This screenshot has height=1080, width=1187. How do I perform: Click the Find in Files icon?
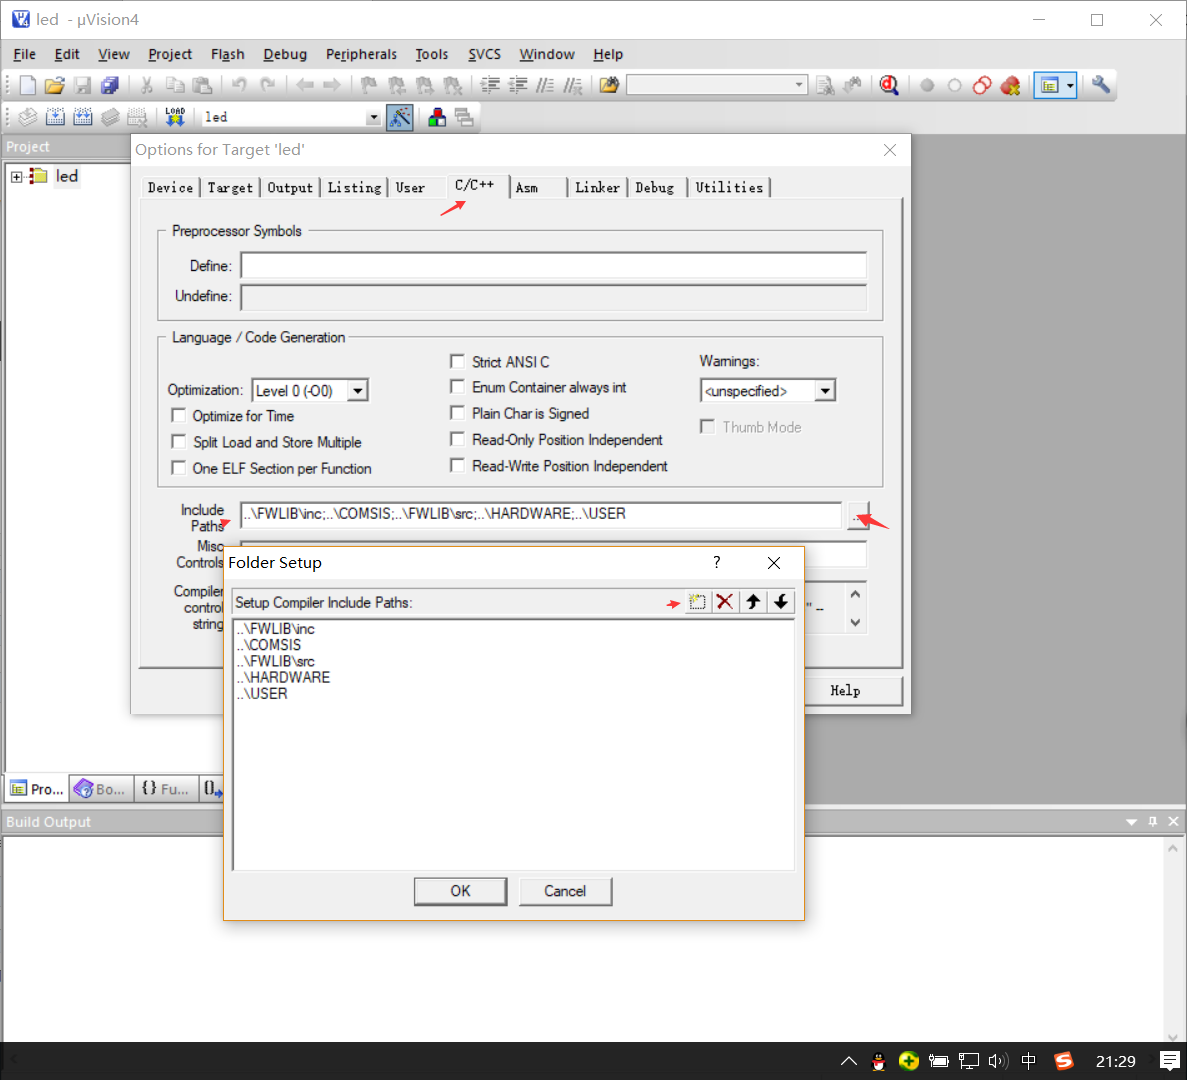(609, 86)
